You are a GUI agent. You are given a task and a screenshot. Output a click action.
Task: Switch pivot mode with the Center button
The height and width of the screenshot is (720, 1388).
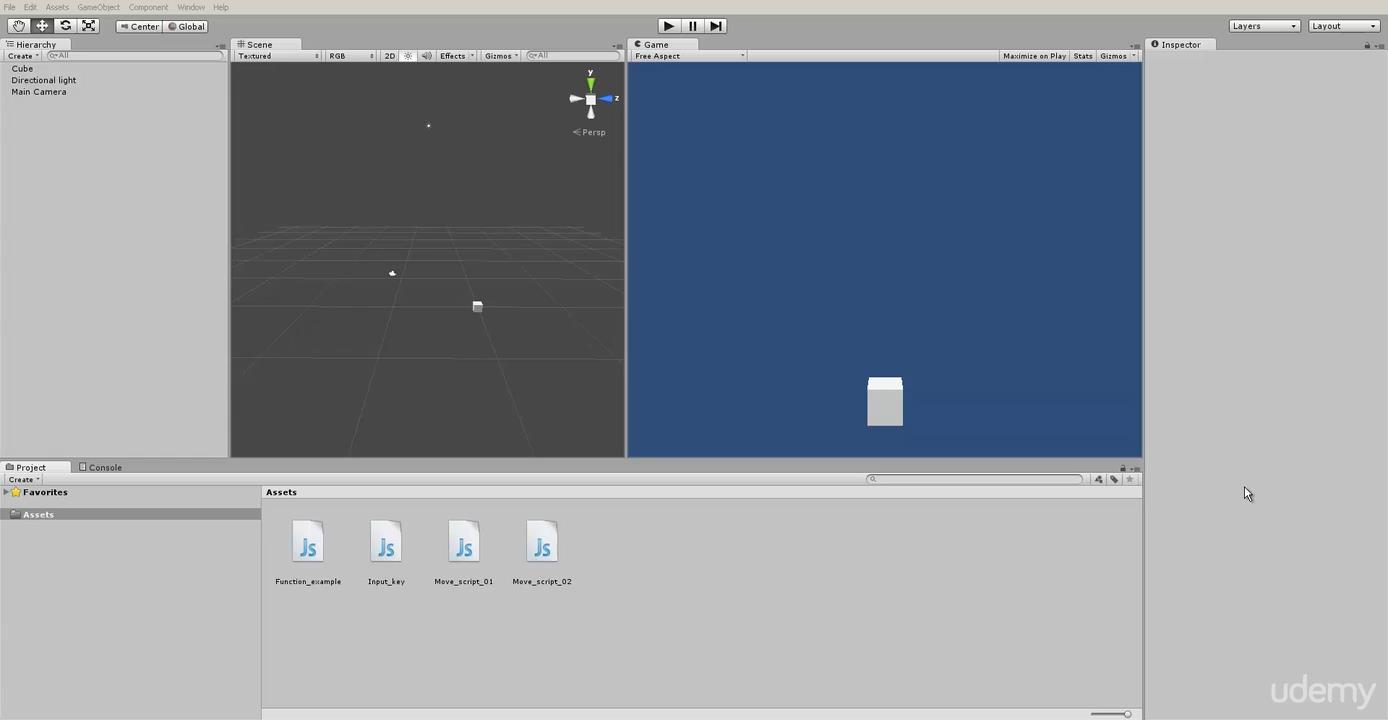coord(139,26)
